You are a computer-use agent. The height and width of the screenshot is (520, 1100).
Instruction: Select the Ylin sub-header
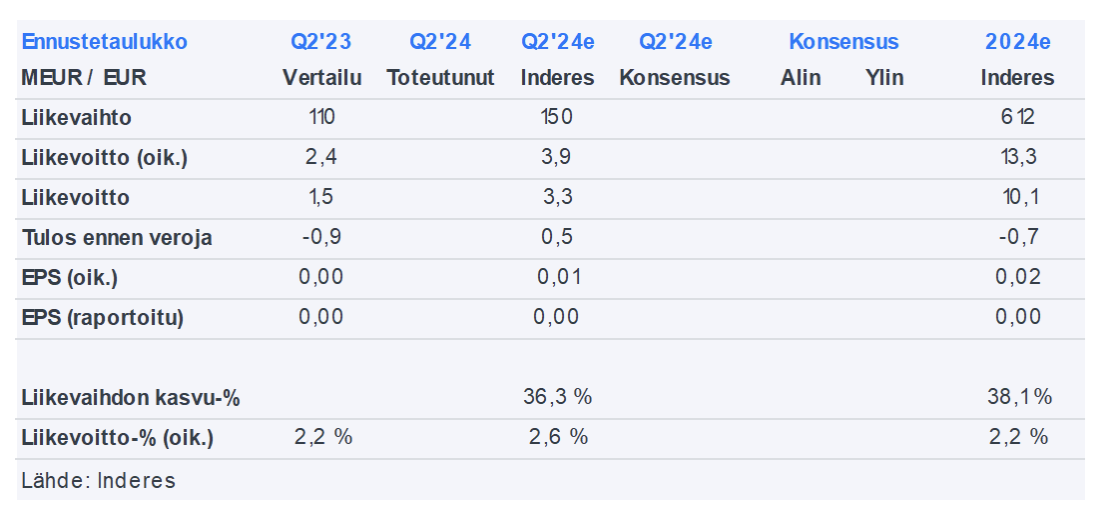pos(884,78)
